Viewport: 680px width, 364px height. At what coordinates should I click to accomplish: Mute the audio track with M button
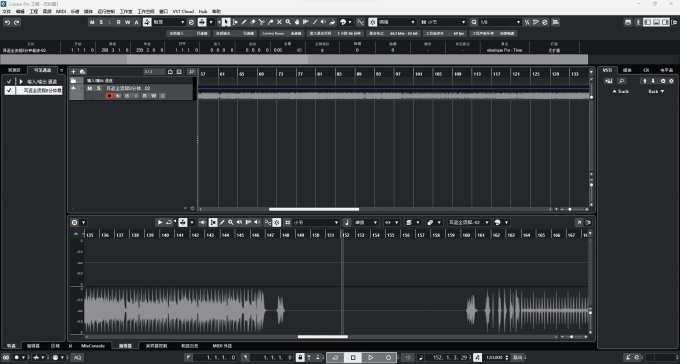90,89
